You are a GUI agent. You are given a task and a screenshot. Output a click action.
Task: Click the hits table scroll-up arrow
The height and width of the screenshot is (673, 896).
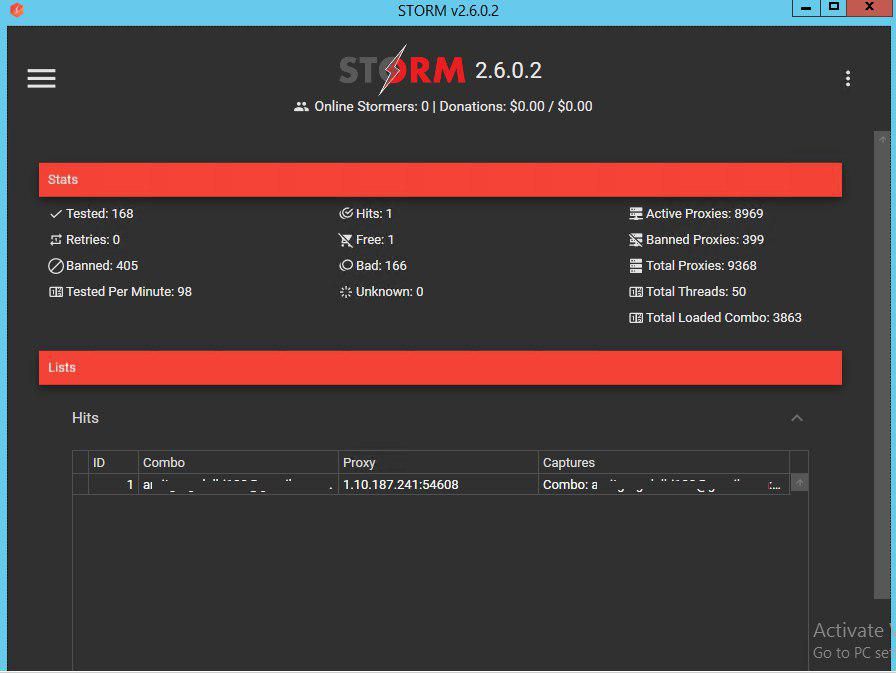[799, 483]
